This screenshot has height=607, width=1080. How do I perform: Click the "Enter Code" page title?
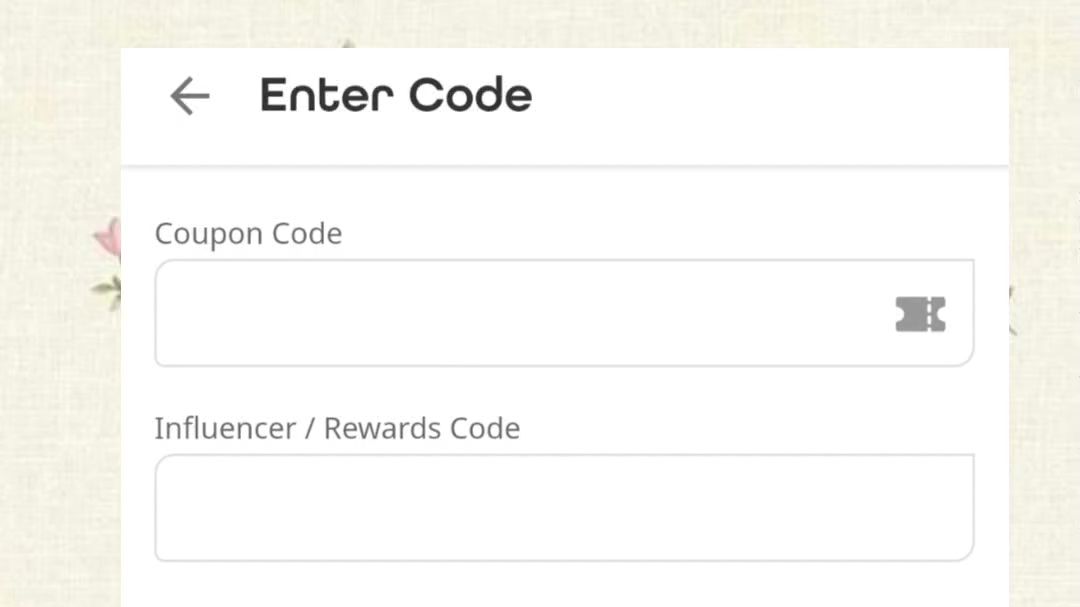click(x=396, y=96)
